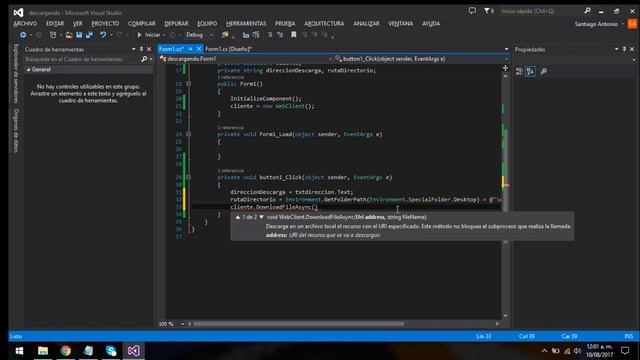Open the COMPILAR menu
The width and height of the screenshot is (640, 360).
click(142, 24)
